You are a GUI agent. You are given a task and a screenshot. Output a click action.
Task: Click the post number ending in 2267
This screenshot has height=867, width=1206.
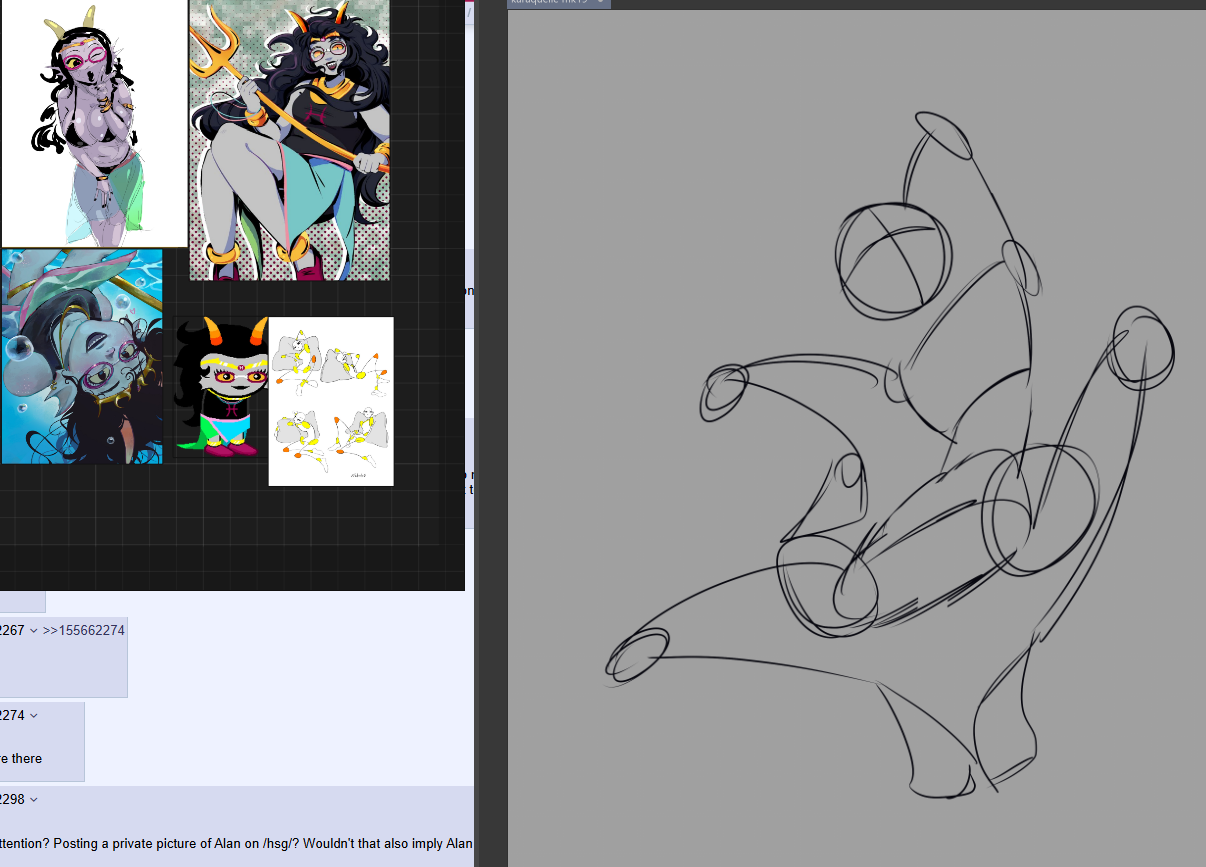click(12, 630)
